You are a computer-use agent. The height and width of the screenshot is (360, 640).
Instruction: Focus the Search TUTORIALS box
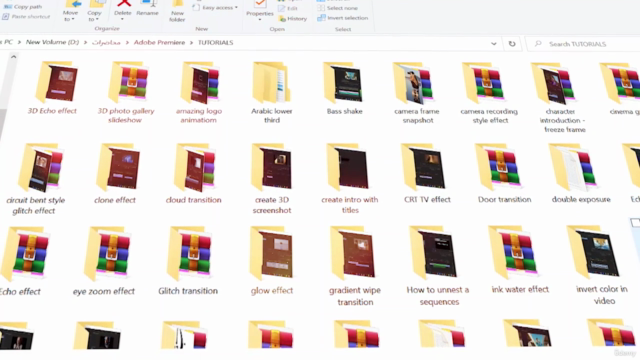coord(584,44)
